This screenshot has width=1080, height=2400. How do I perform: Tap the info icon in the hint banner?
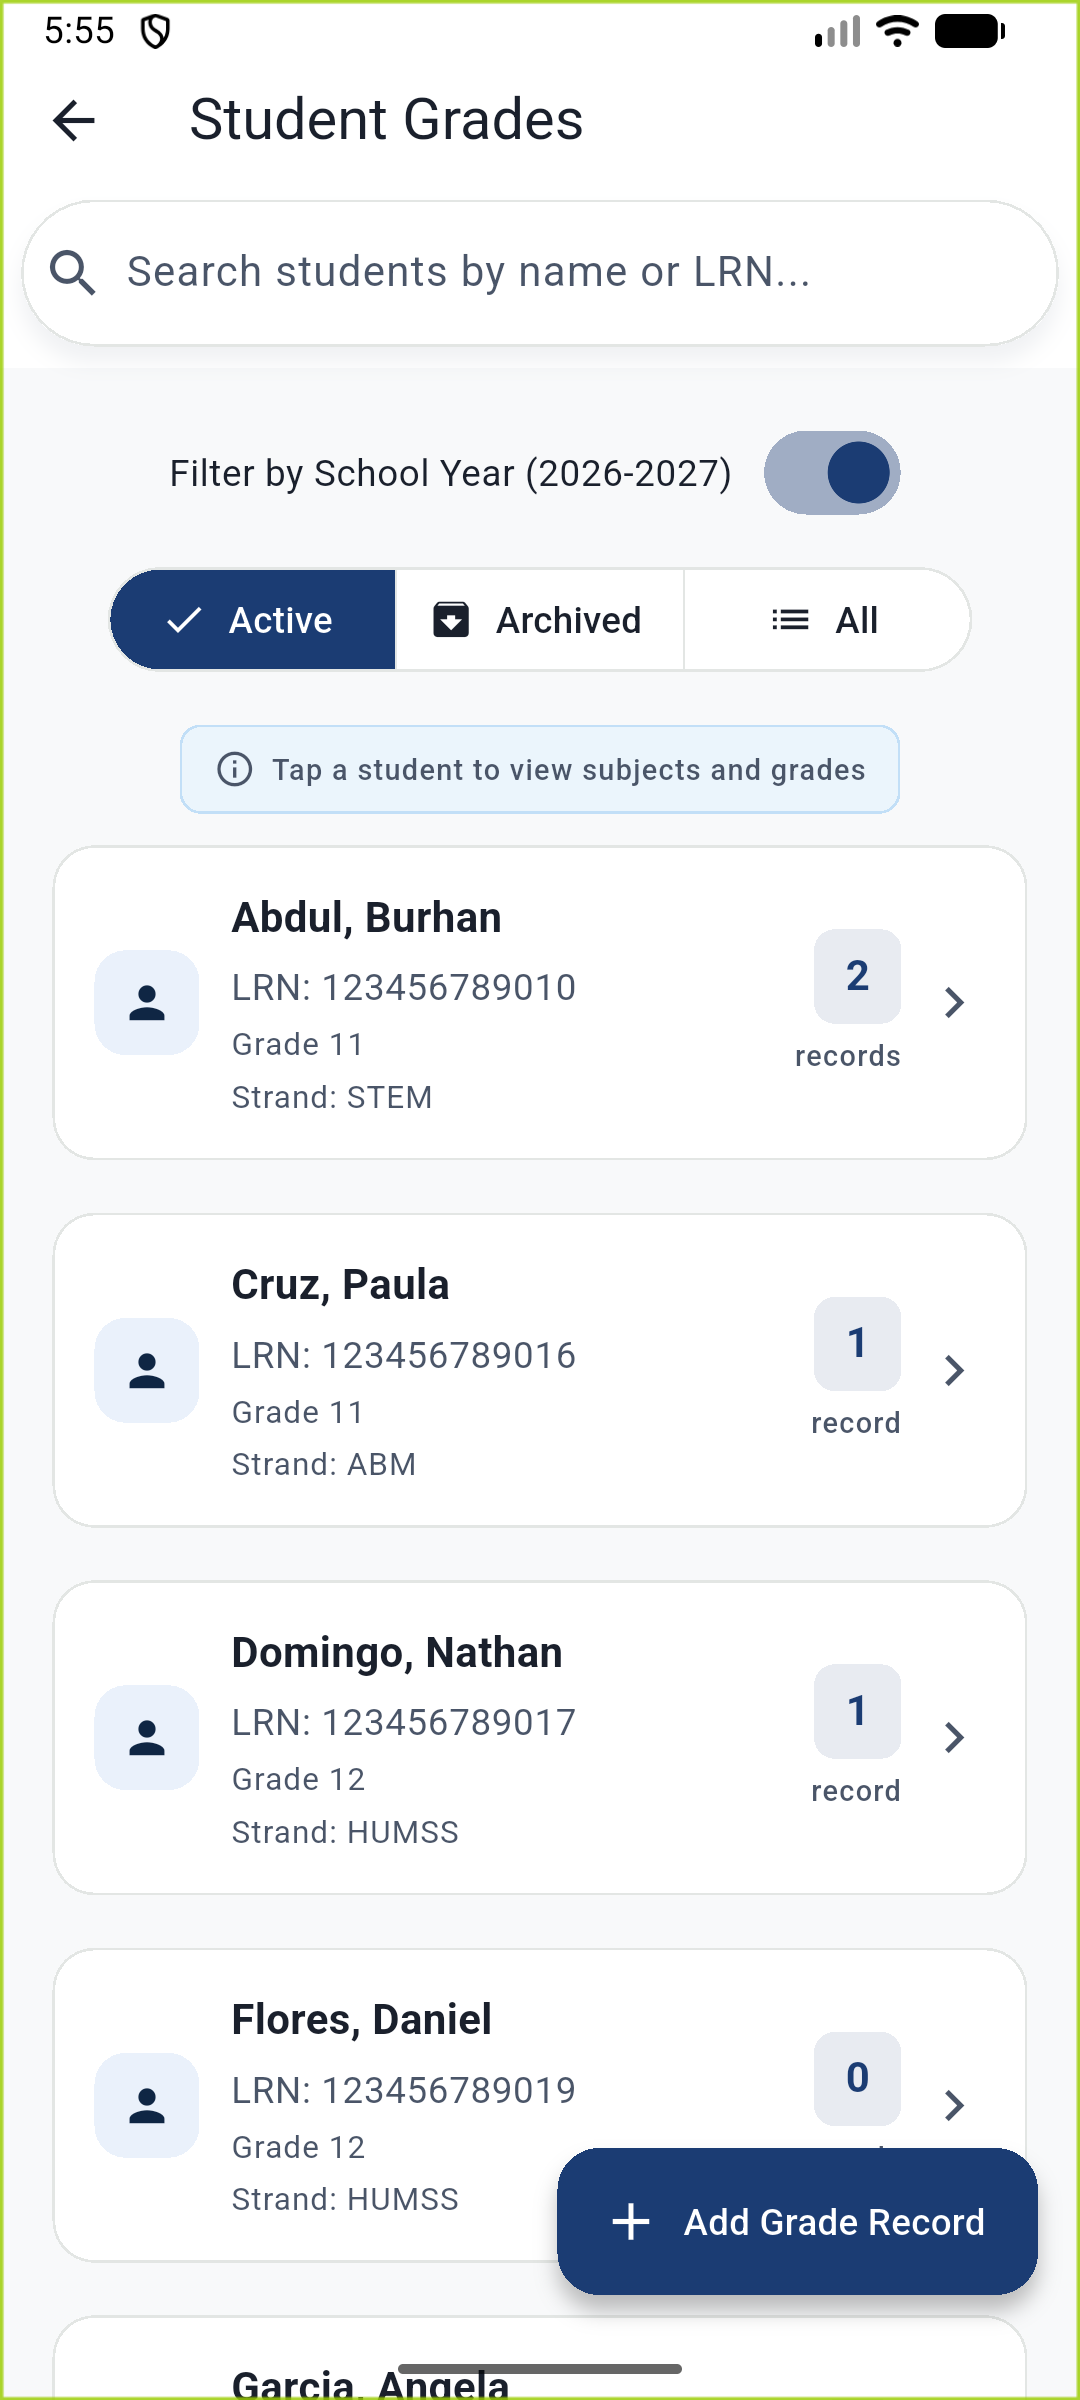coord(235,769)
